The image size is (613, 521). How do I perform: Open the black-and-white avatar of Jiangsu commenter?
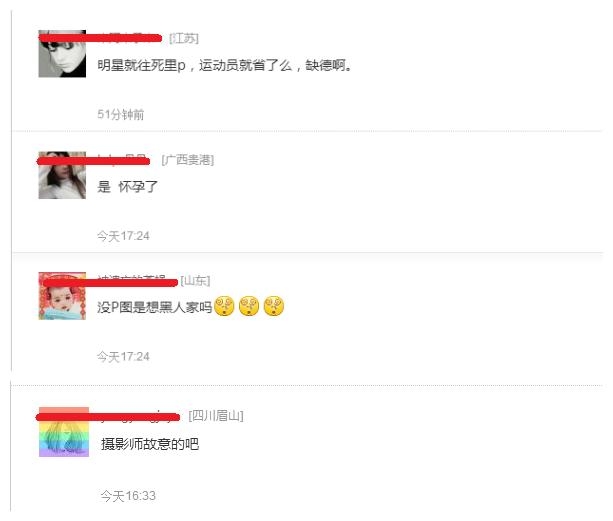pyautogui.click(x=62, y=54)
